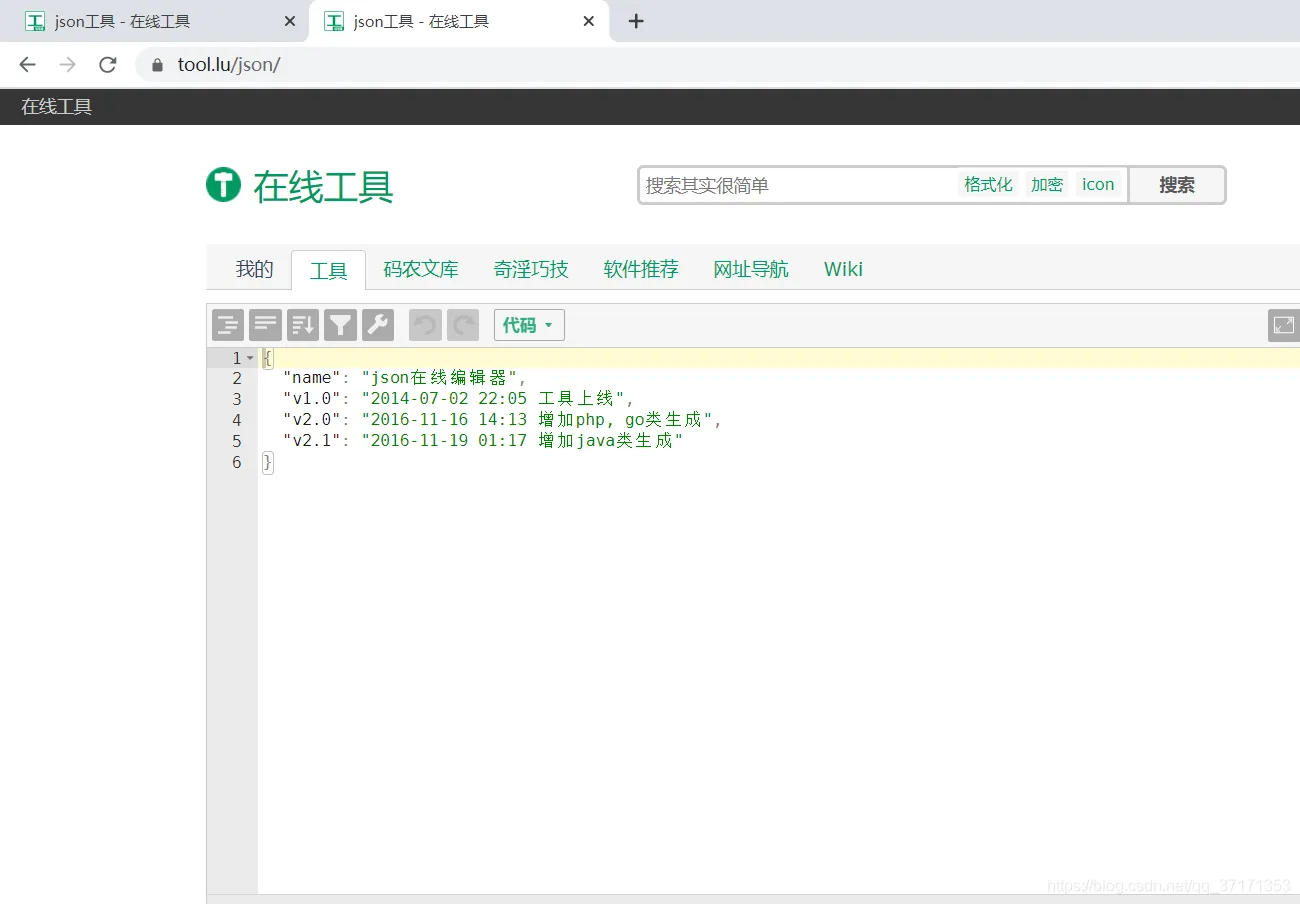Compact the JSON with the compress icon

pos(265,325)
